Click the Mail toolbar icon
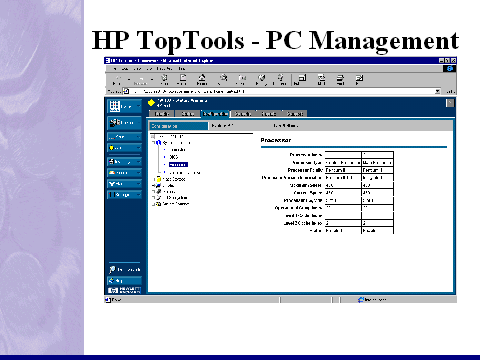The height and width of the screenshot is (360, 480). [321, 79]
